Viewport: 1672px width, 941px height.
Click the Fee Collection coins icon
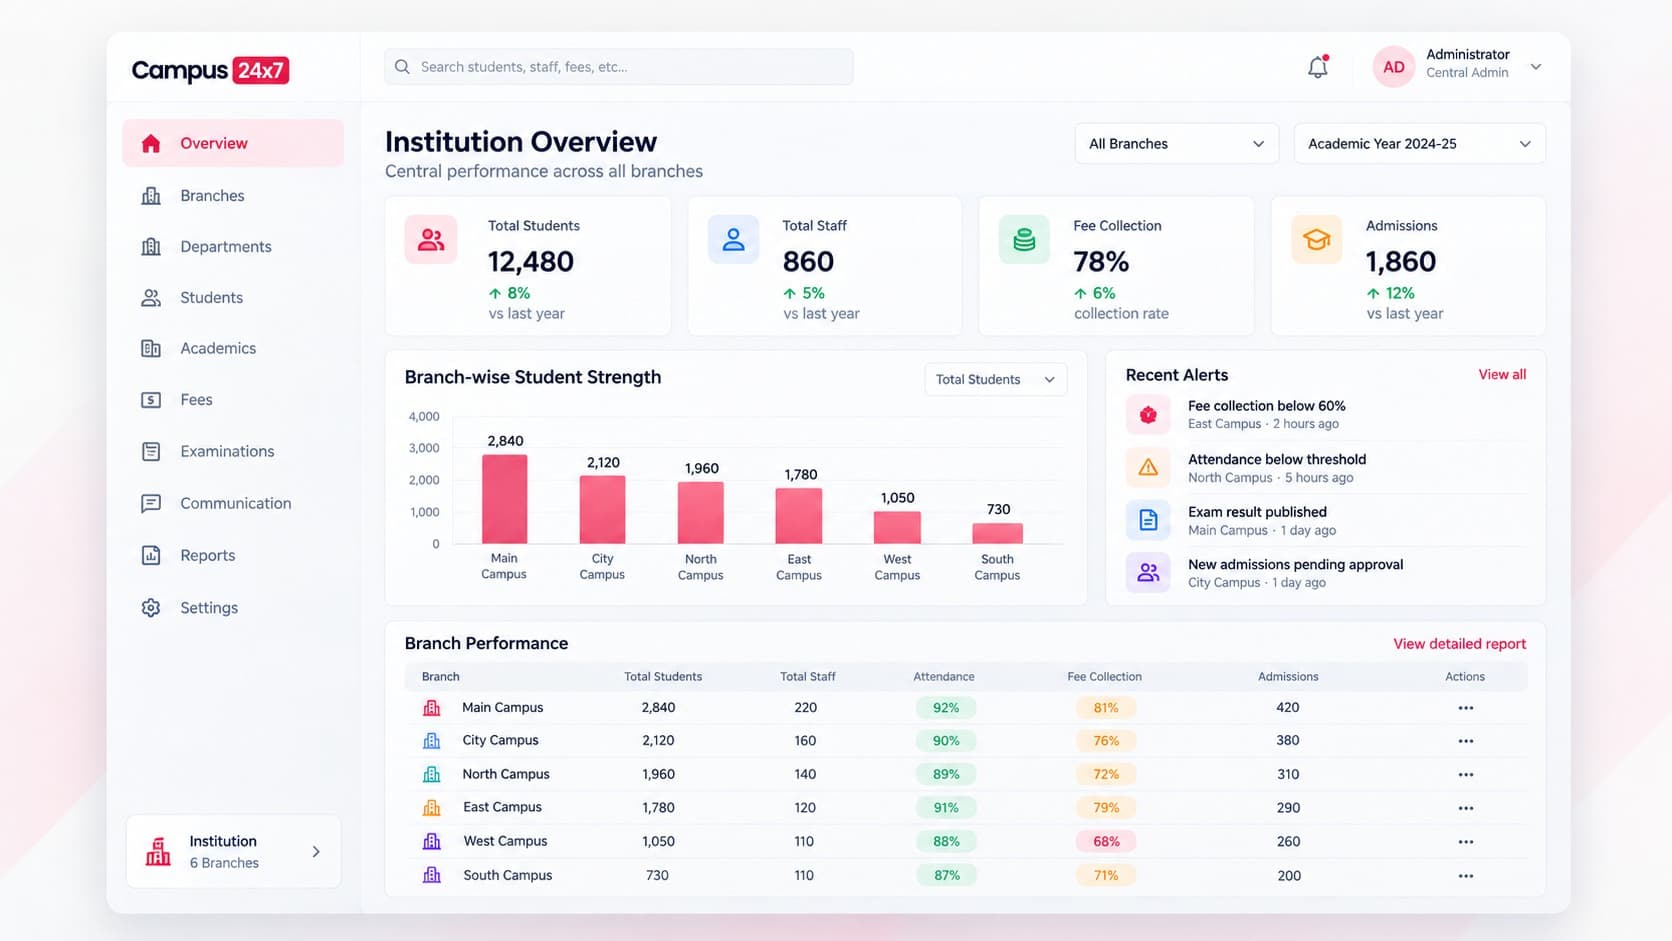pyautogui.click(x=1024, y=240)
